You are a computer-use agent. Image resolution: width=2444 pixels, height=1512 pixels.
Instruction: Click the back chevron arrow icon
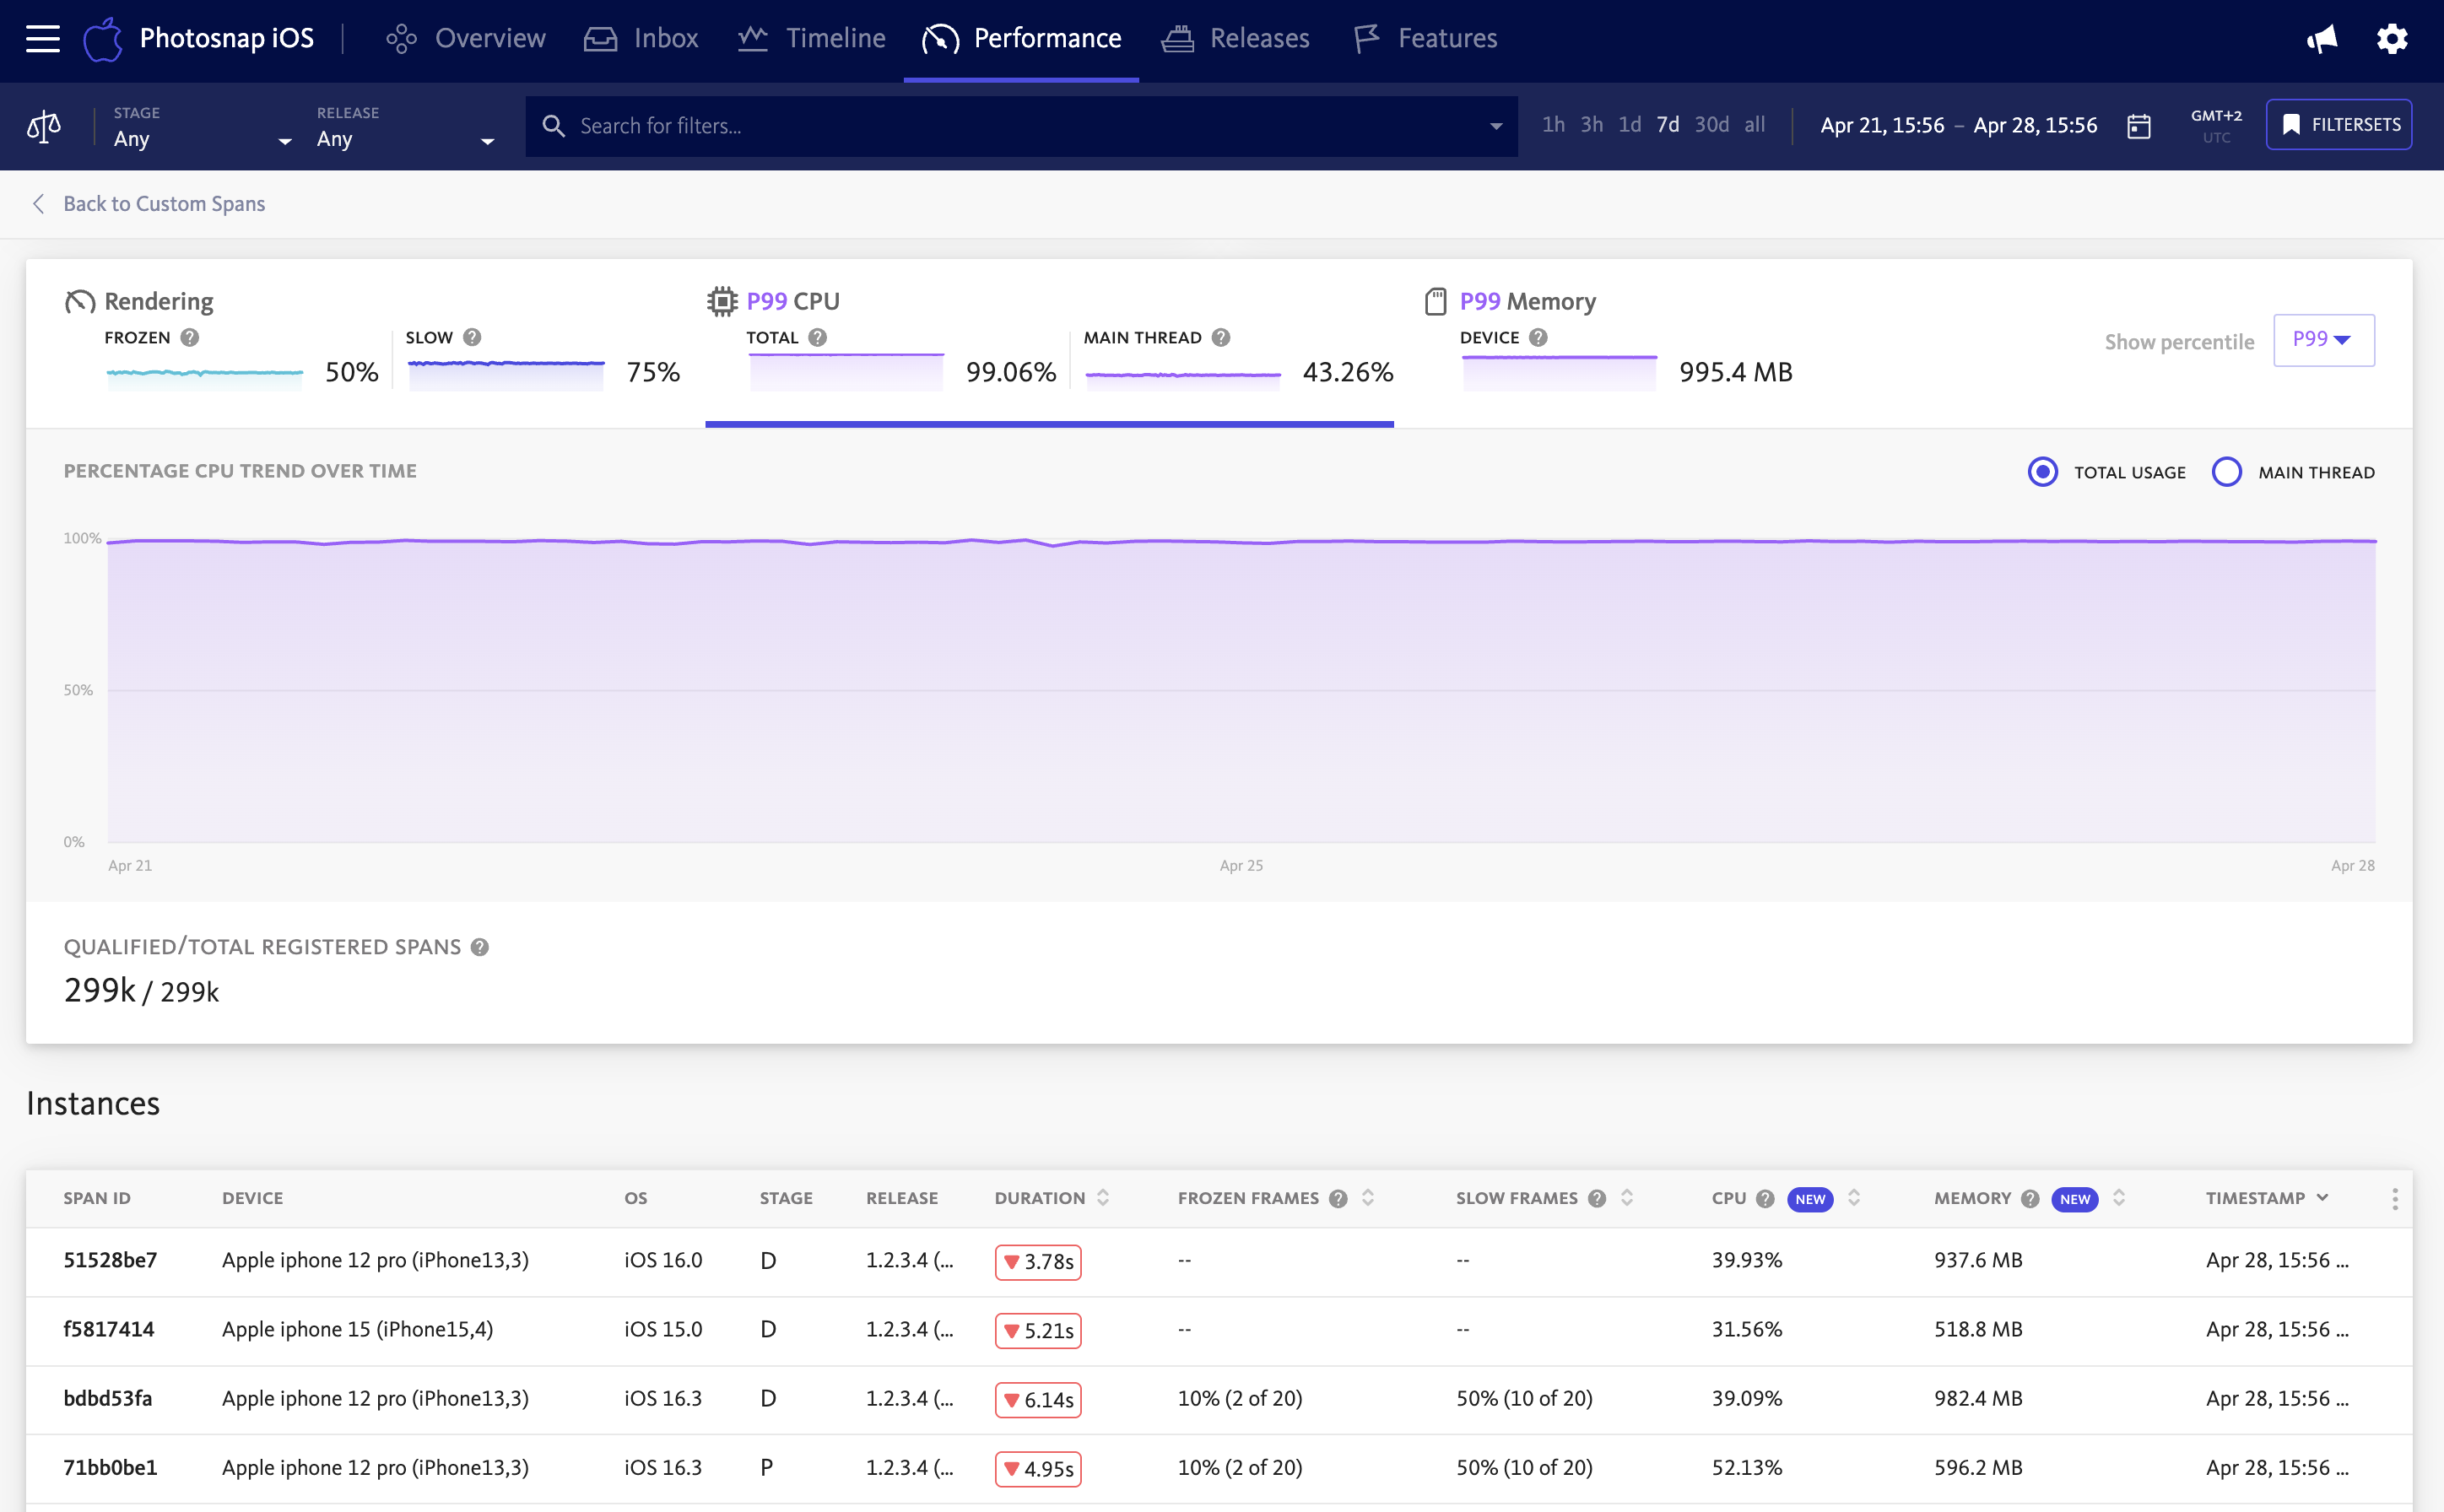point(38,204)
